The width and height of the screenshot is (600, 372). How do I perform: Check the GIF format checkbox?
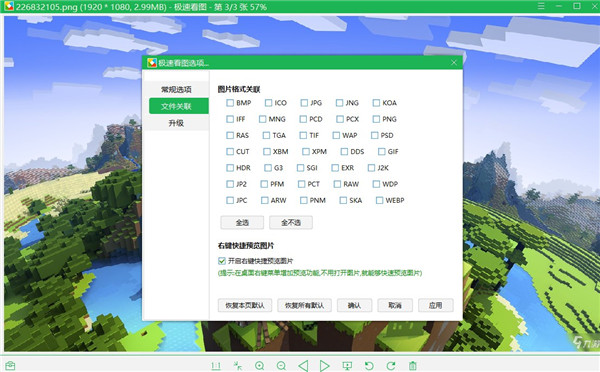(382, 152)
